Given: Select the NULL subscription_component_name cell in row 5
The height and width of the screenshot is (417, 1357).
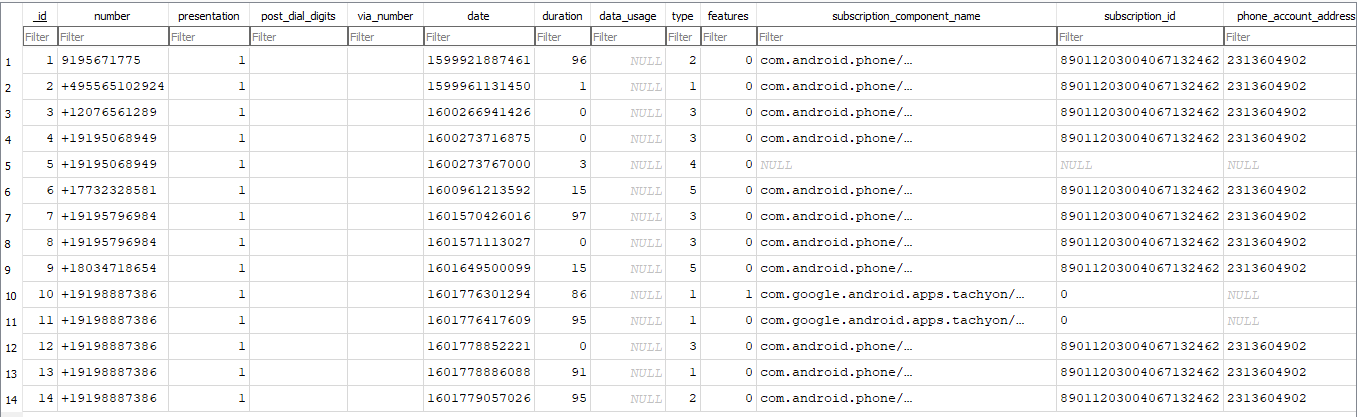Looking at the screenshot, I should (906, 164).
